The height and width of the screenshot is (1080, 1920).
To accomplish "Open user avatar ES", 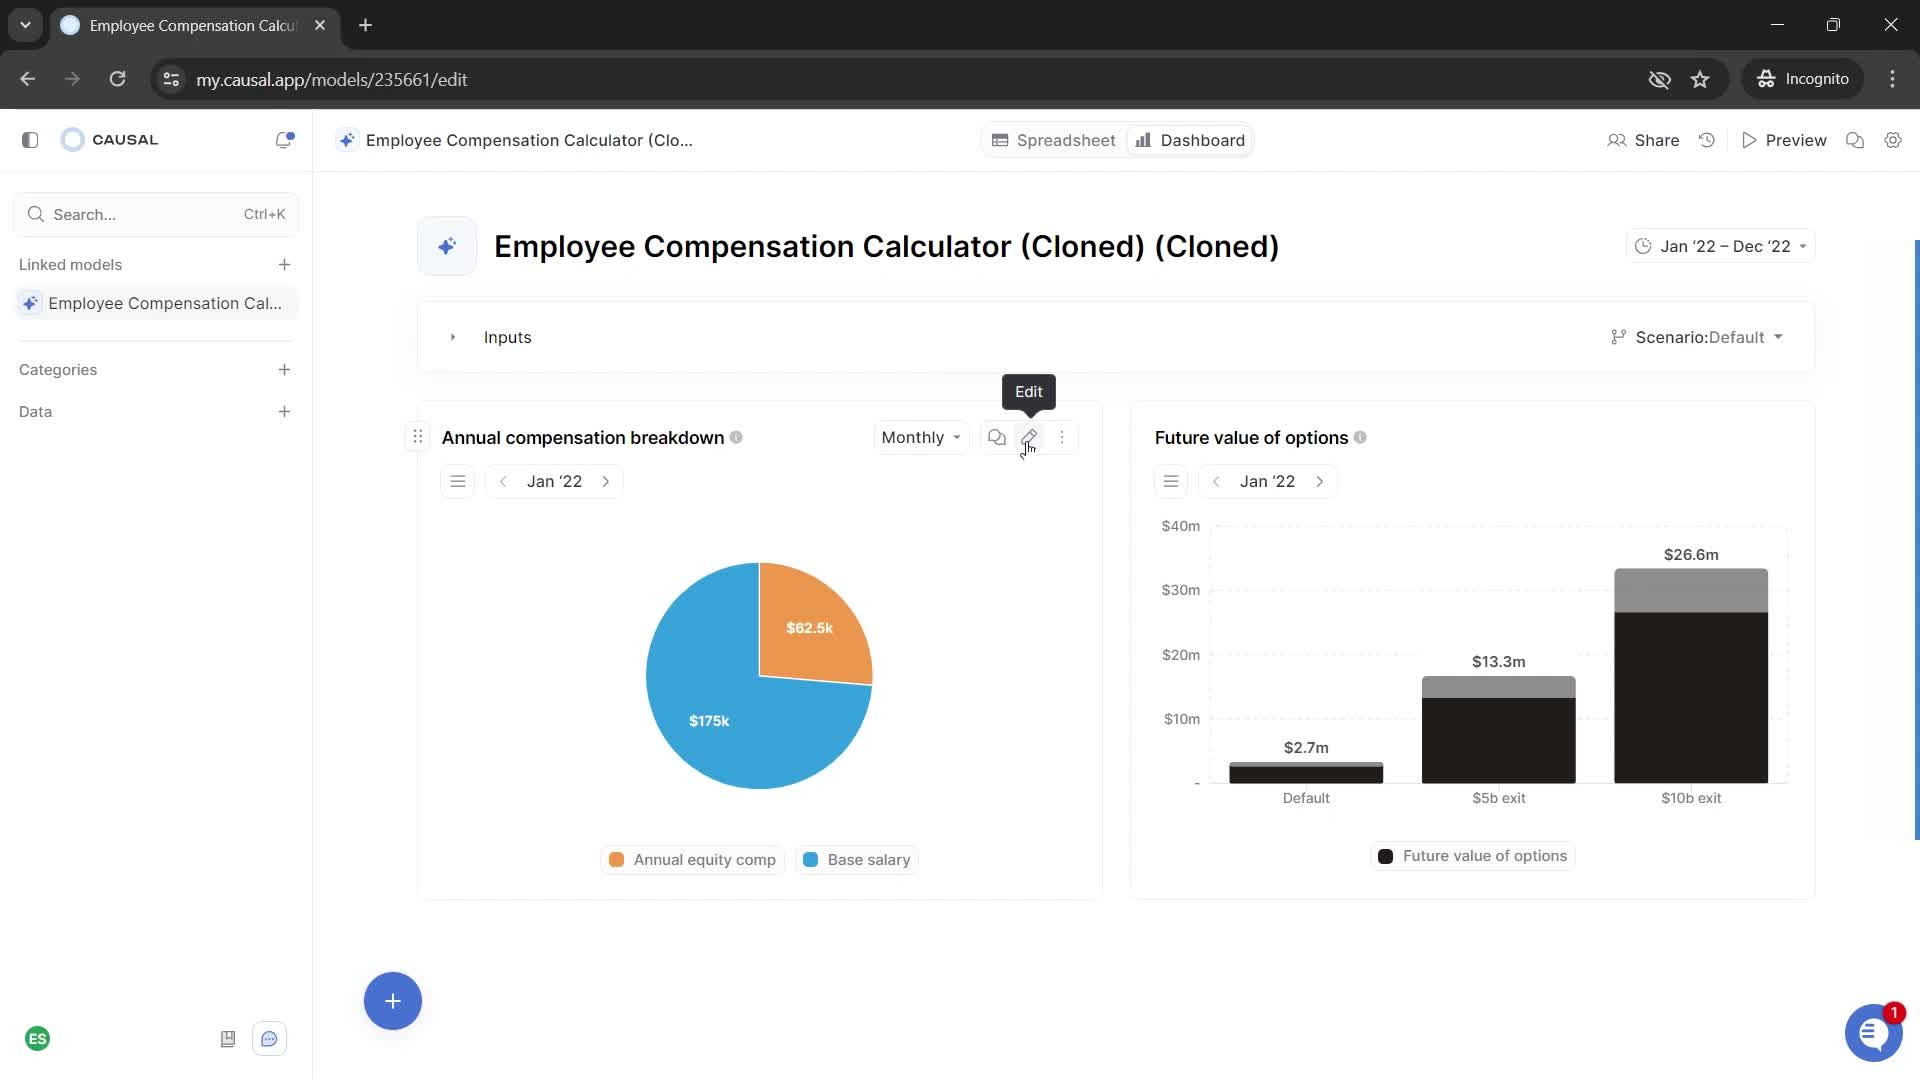I will point(38,1039).
